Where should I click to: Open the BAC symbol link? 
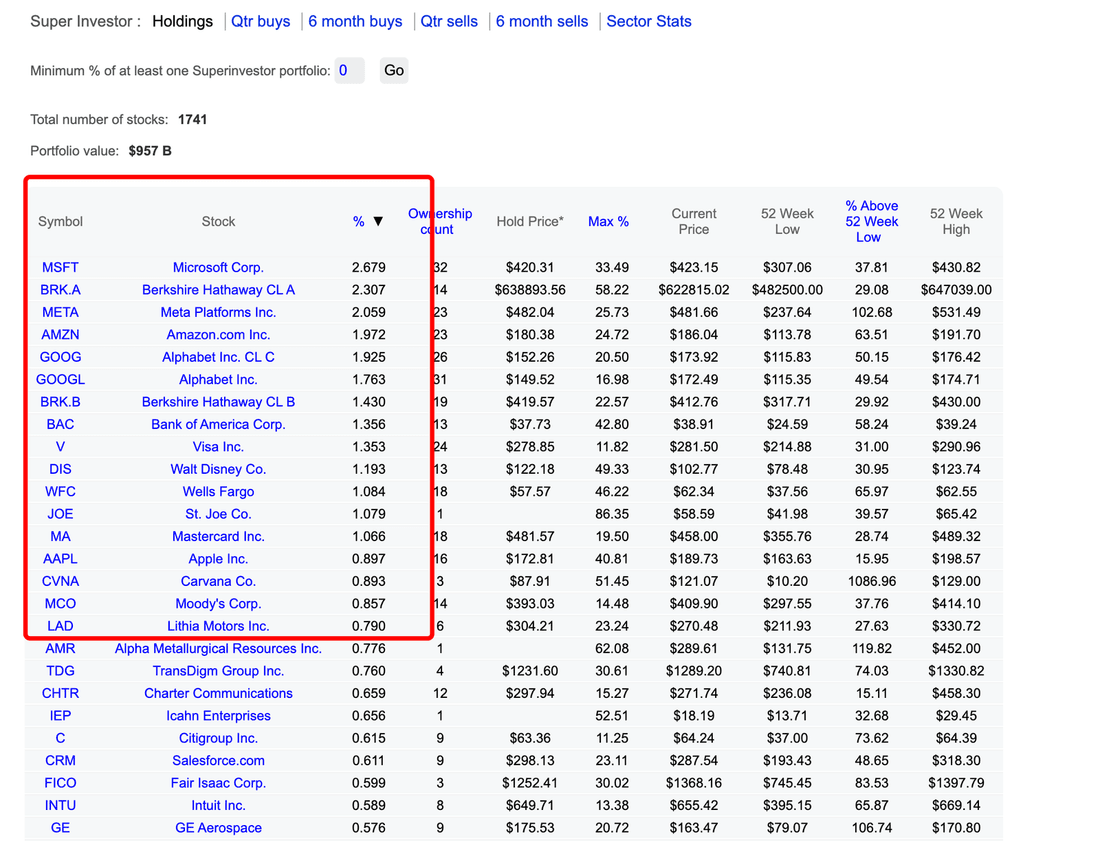60,424
